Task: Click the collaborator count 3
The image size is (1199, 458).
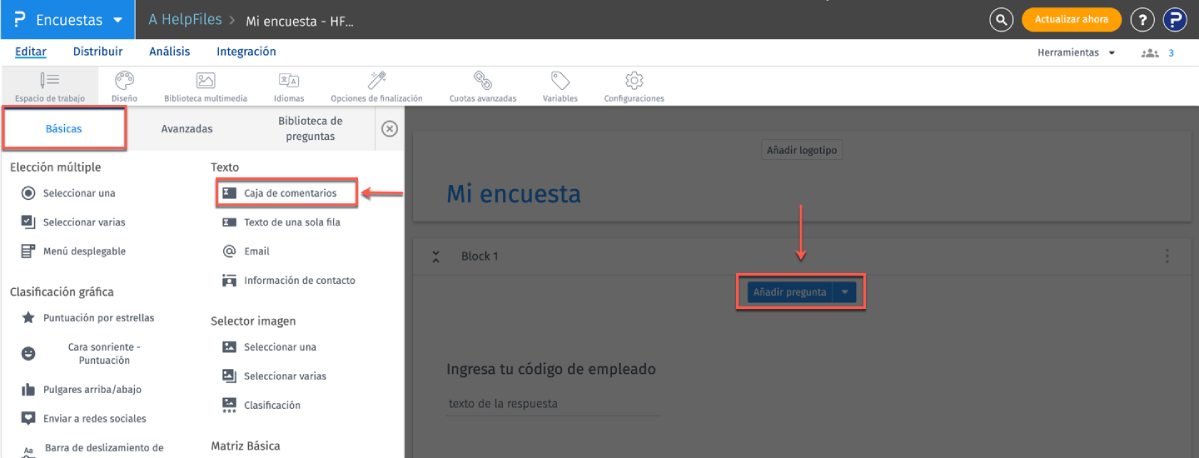Action: [x=1171, y=53]
